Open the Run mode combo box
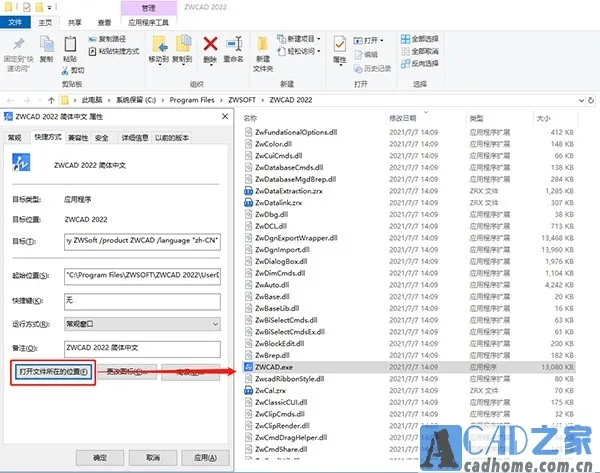The image size is (600, 473). click(142, 324)
